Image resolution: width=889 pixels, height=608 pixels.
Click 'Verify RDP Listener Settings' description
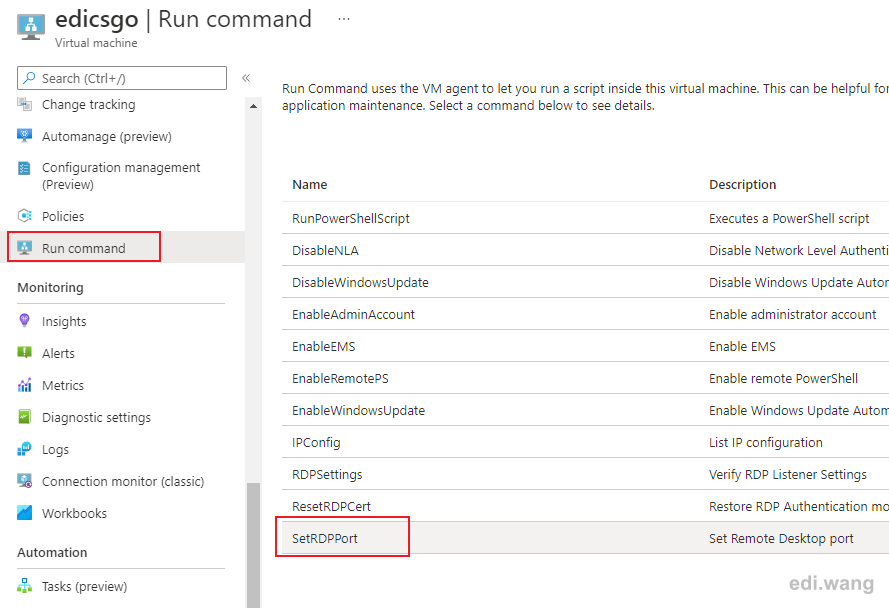point(788,474)
